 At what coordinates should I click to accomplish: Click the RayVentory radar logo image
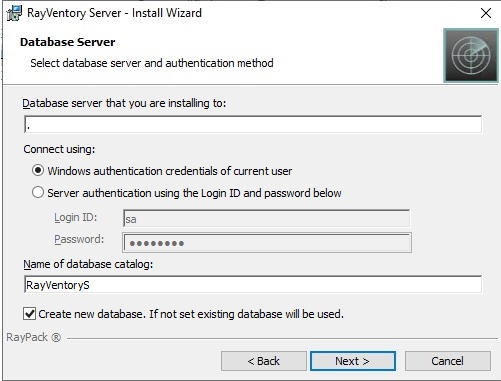pyautogui.click(x=471, y=55)
